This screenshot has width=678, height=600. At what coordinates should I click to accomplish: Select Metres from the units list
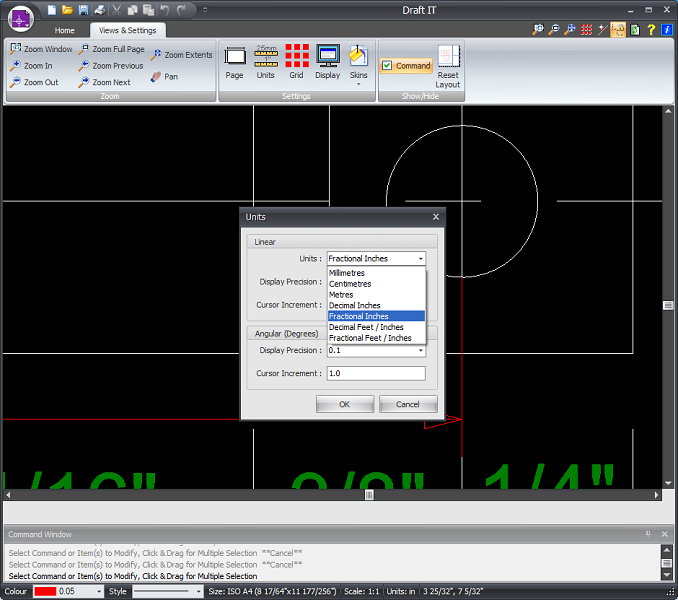pyautogui.click(x=376, y=295)
